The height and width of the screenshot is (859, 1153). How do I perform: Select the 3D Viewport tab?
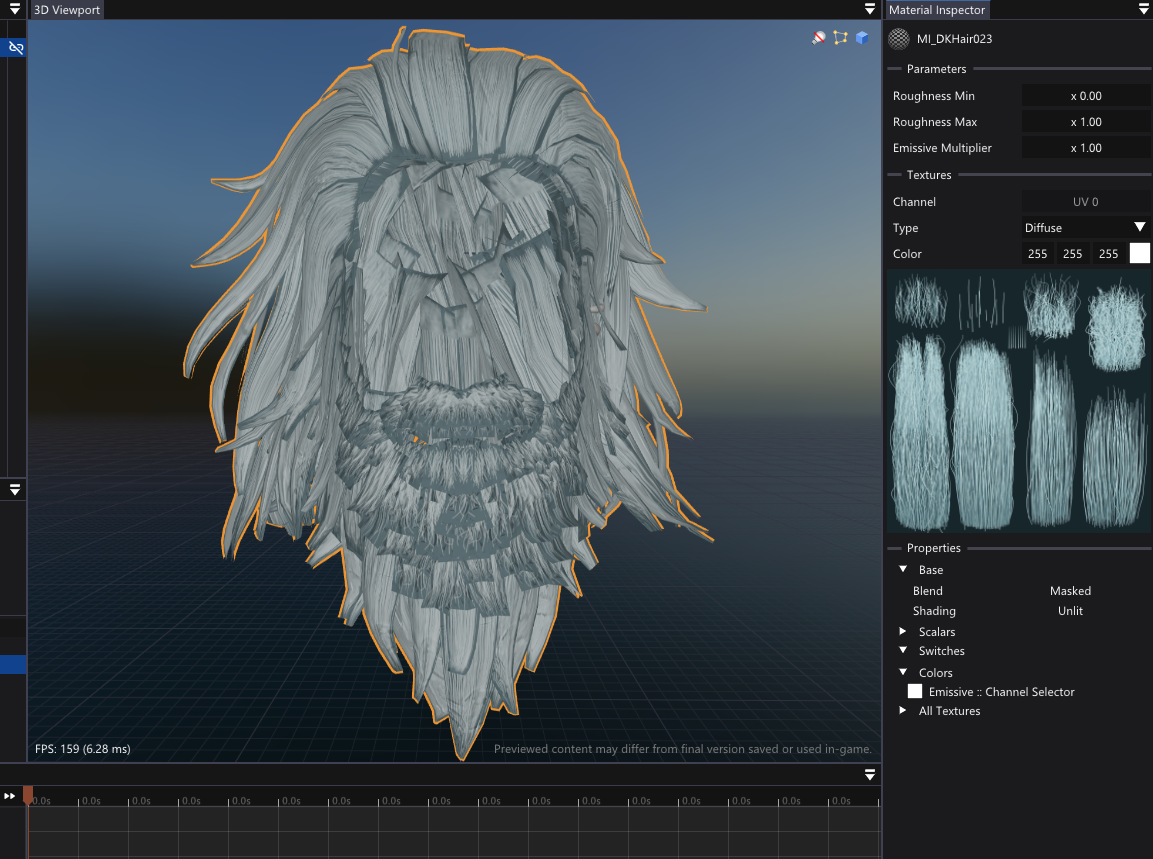pyautogui.click(x=67, y=10)
